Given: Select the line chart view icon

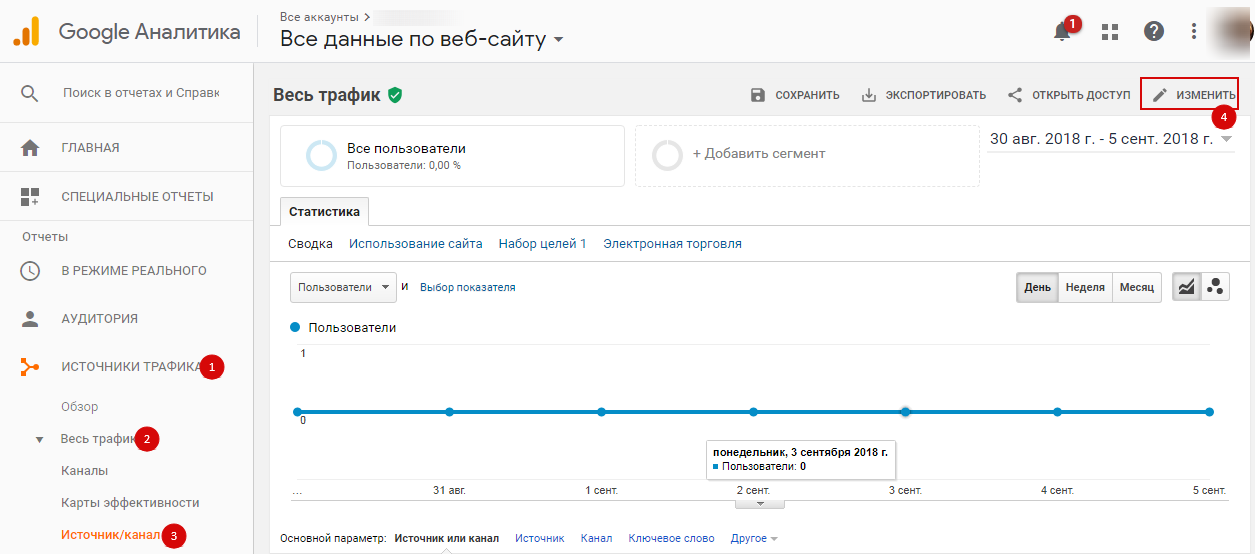Looking at the screenshot, I should click(x=1186, y=287).
